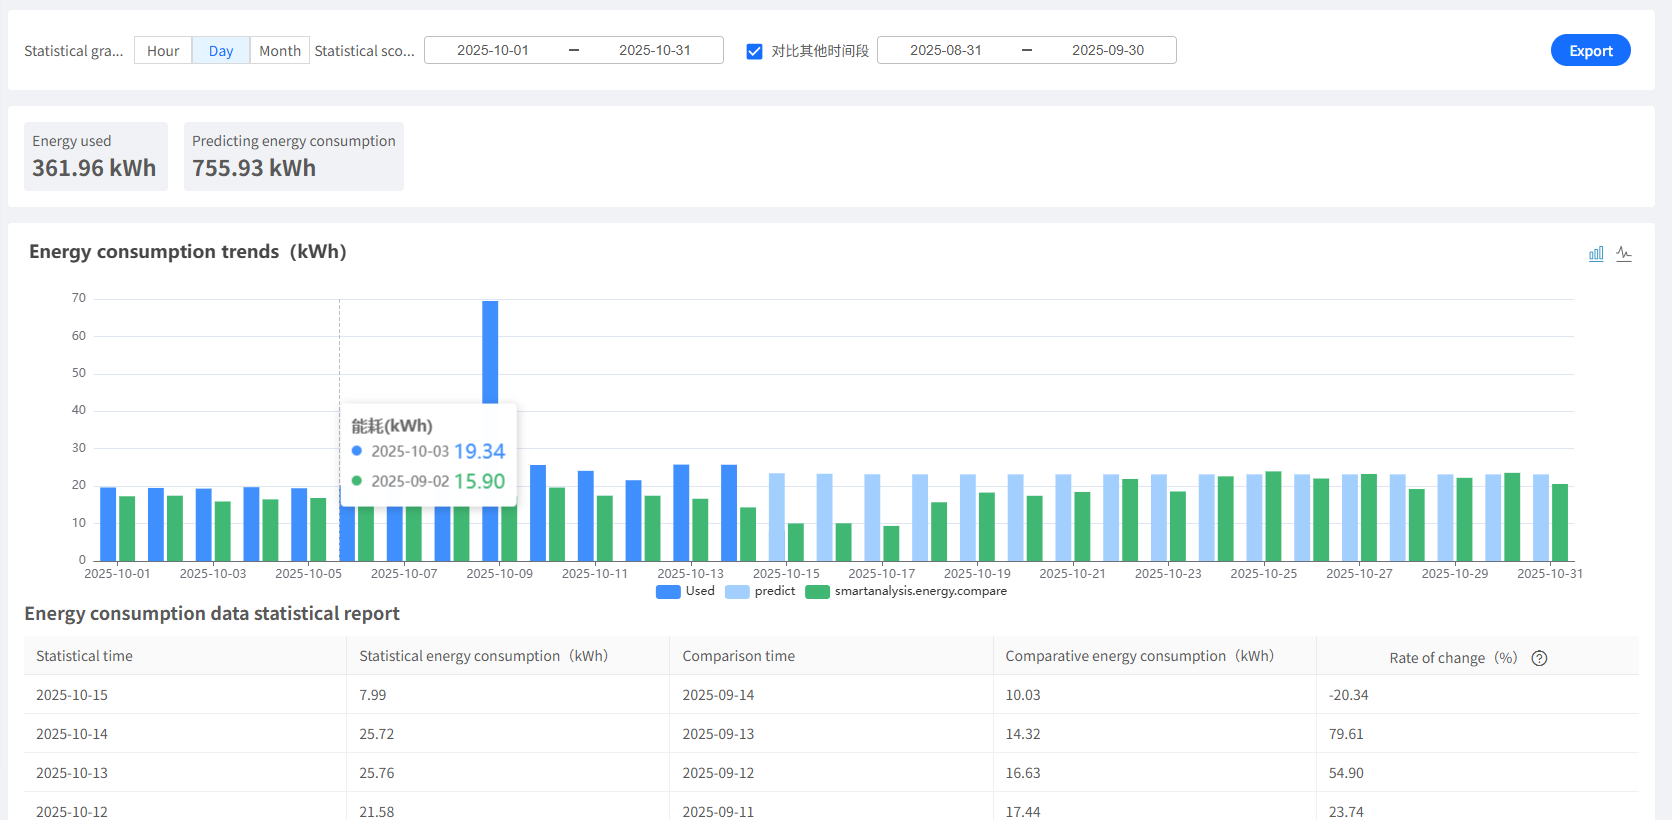Click the tall blue bar above 2025-10-09

[x=490, y=351]
